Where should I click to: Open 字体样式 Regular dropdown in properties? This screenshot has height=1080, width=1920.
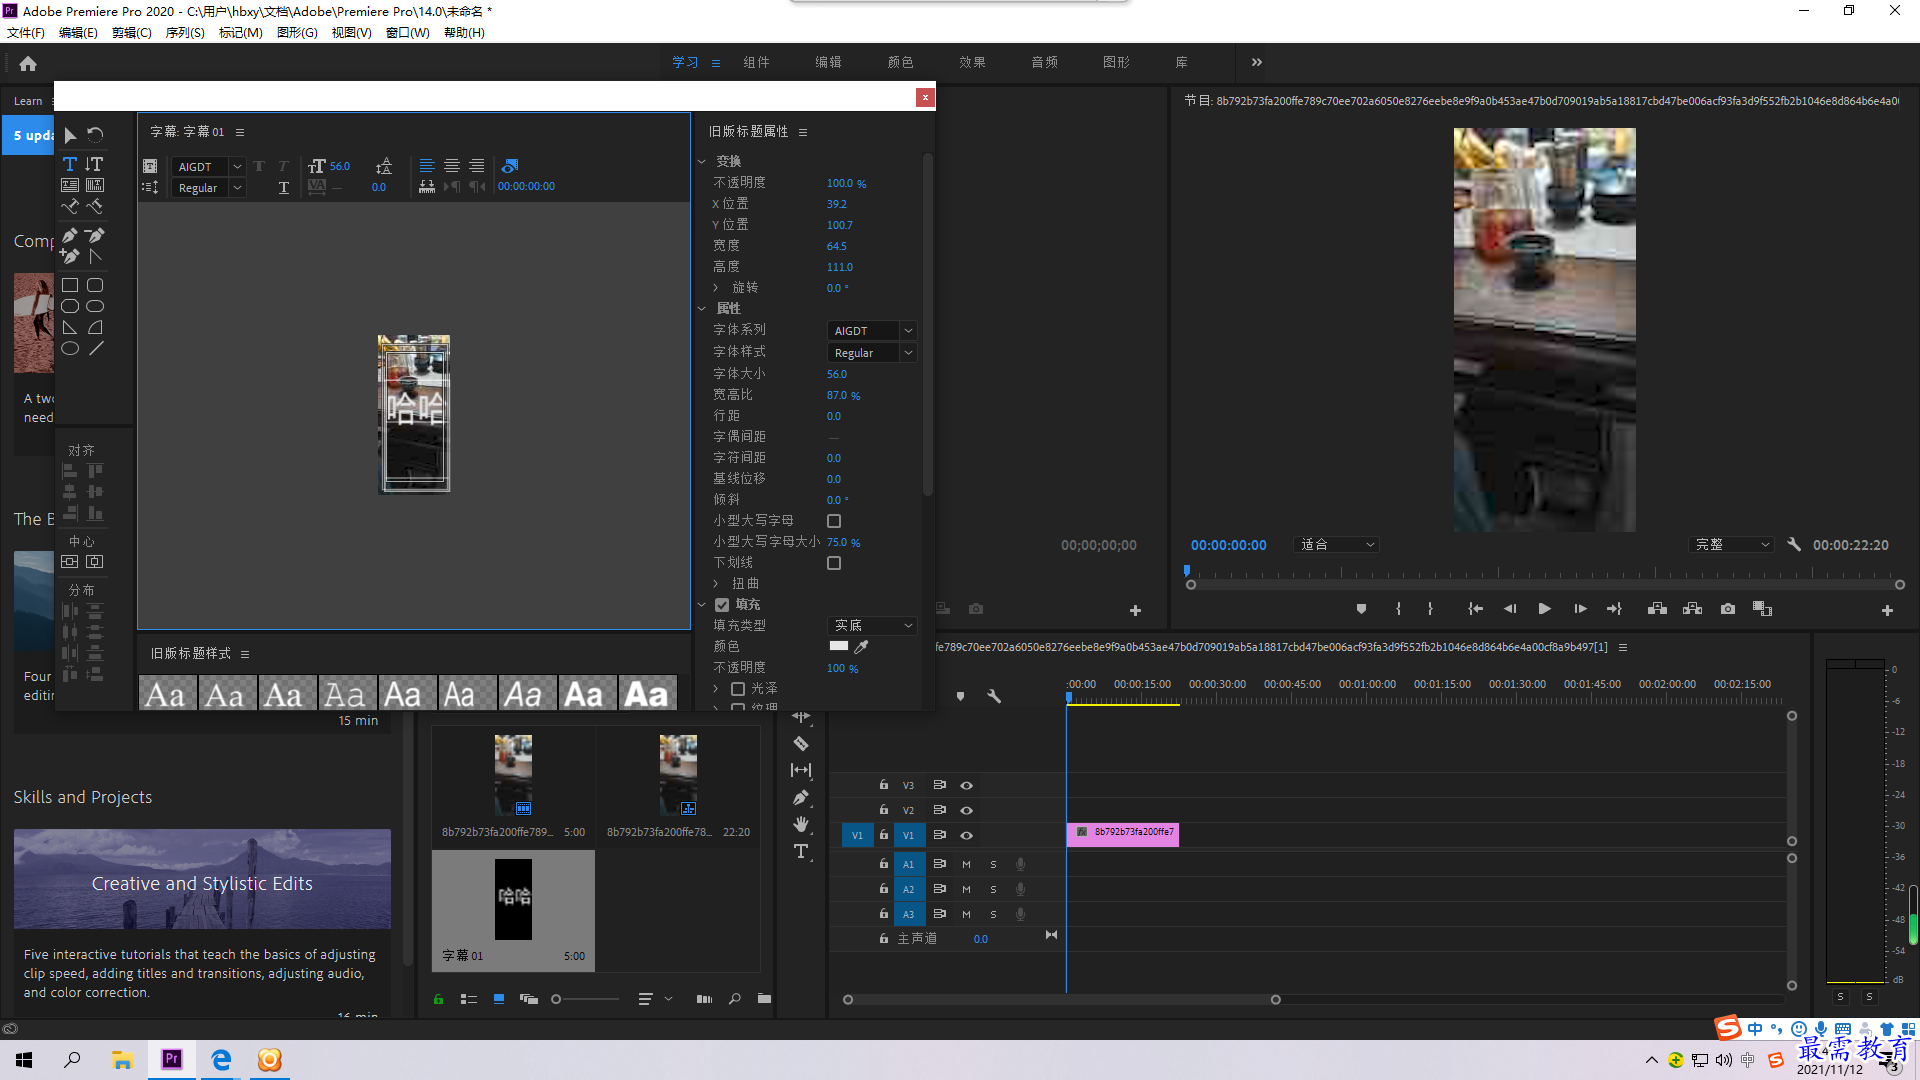click(x=872, y=353)
